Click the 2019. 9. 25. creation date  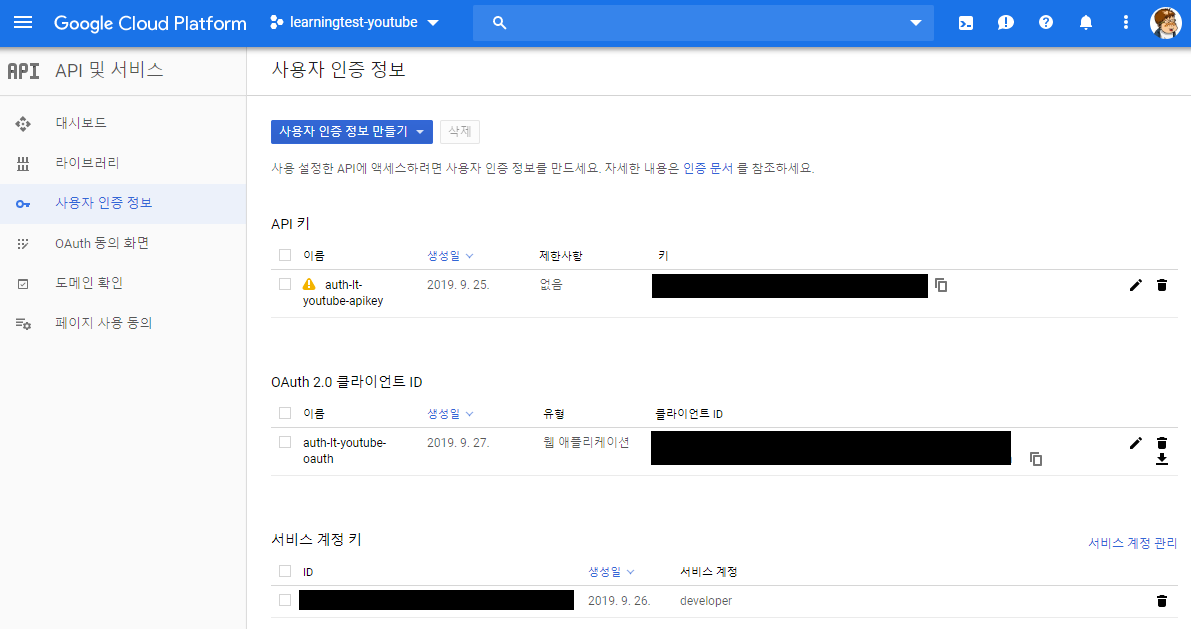coord(458,285)
